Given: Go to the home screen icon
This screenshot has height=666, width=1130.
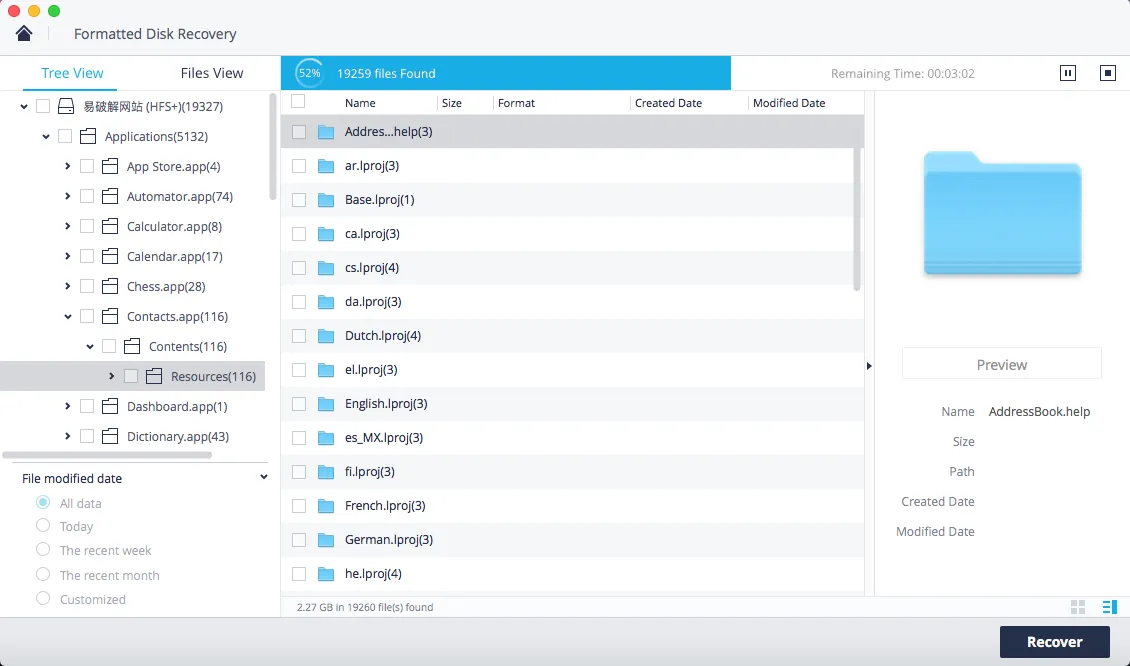Looking at the screenshot, I should 24,33.
